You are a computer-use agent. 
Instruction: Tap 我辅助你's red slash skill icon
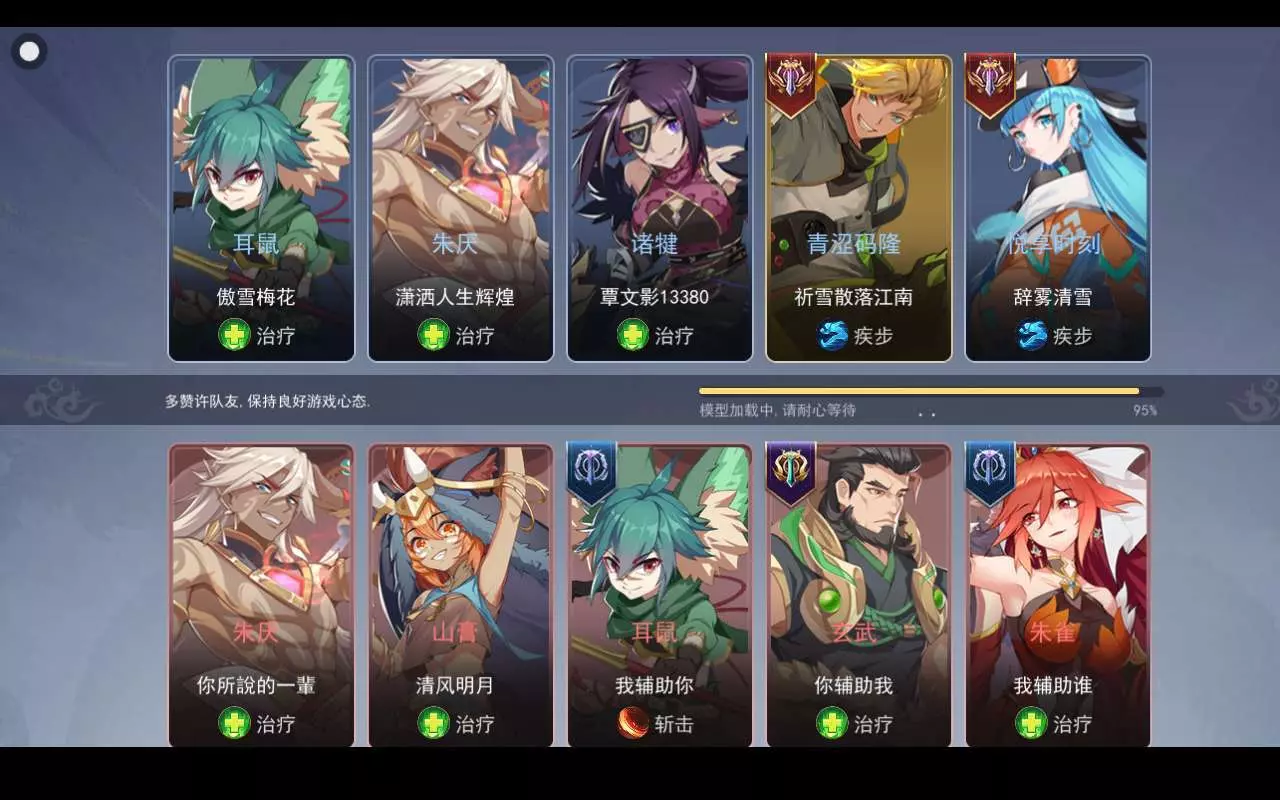[x=632, y=723]
